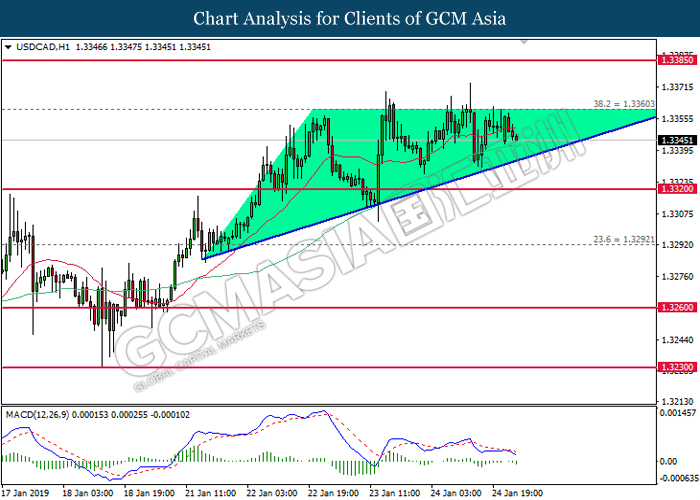Click the OHLC values 1.33466 1.33475 1.33451
Screen dimensions: 700x500
[x=125, y=47]
